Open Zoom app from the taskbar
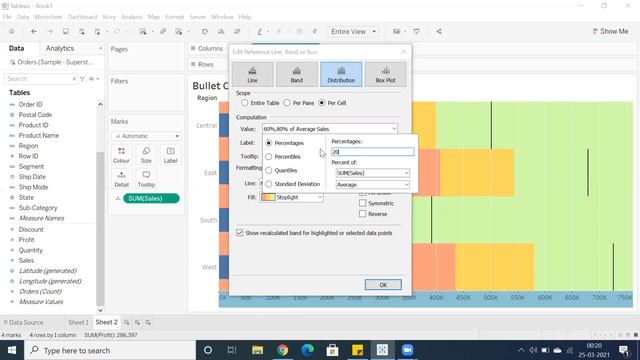 click(407, 350)
